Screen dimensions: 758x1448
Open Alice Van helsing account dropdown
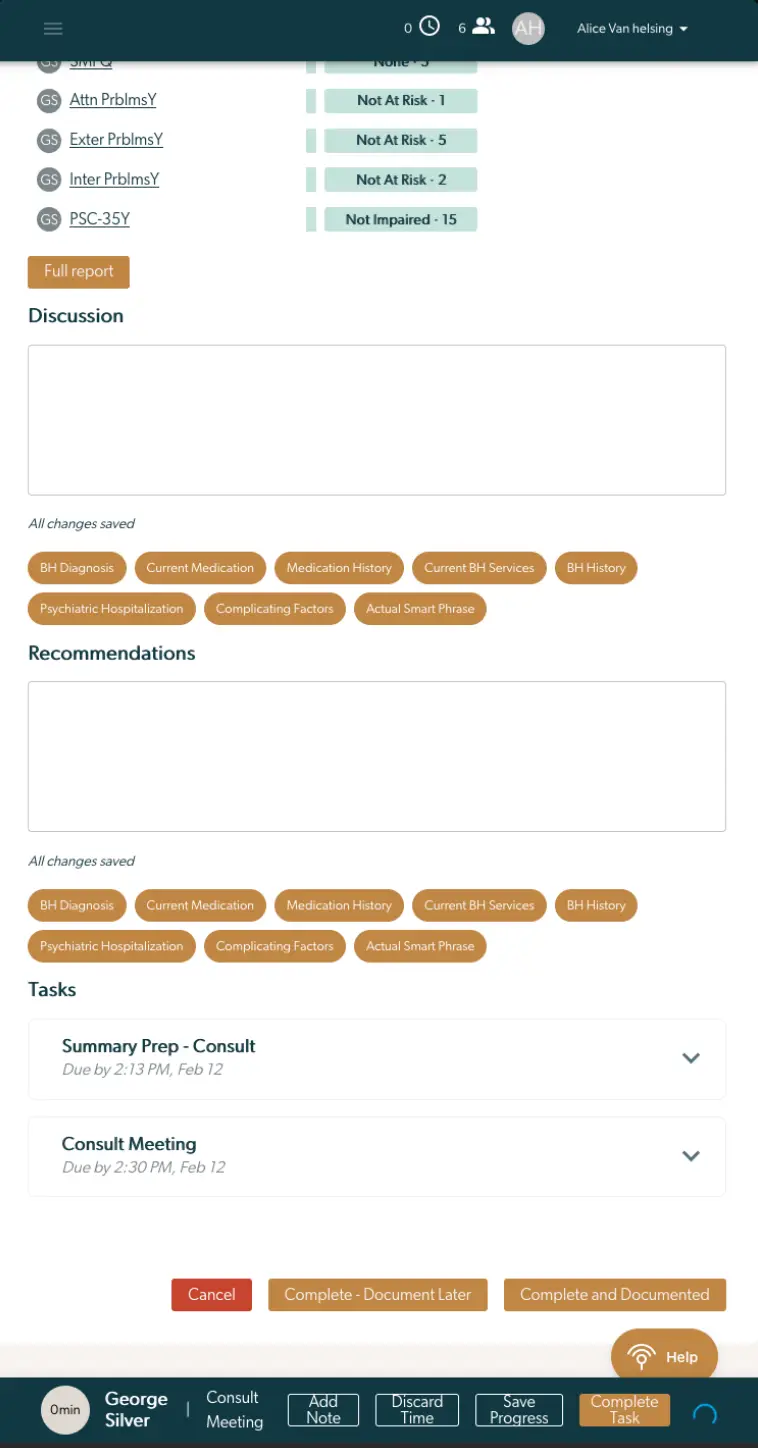click(x=632, y=29)
